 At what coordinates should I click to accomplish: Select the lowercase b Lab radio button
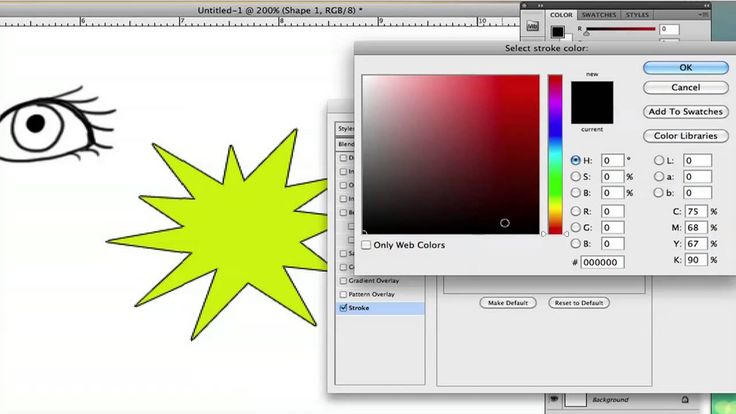coord(659,192)
